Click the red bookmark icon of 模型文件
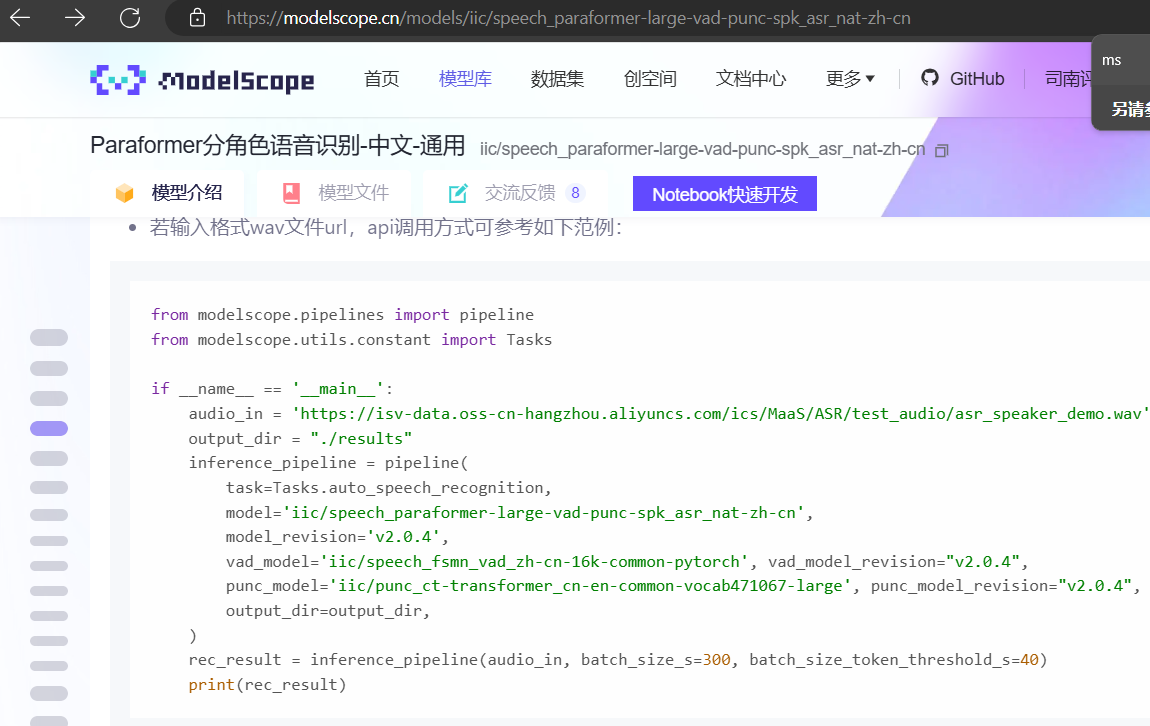The image size is (1150, 726). (291, 193)
